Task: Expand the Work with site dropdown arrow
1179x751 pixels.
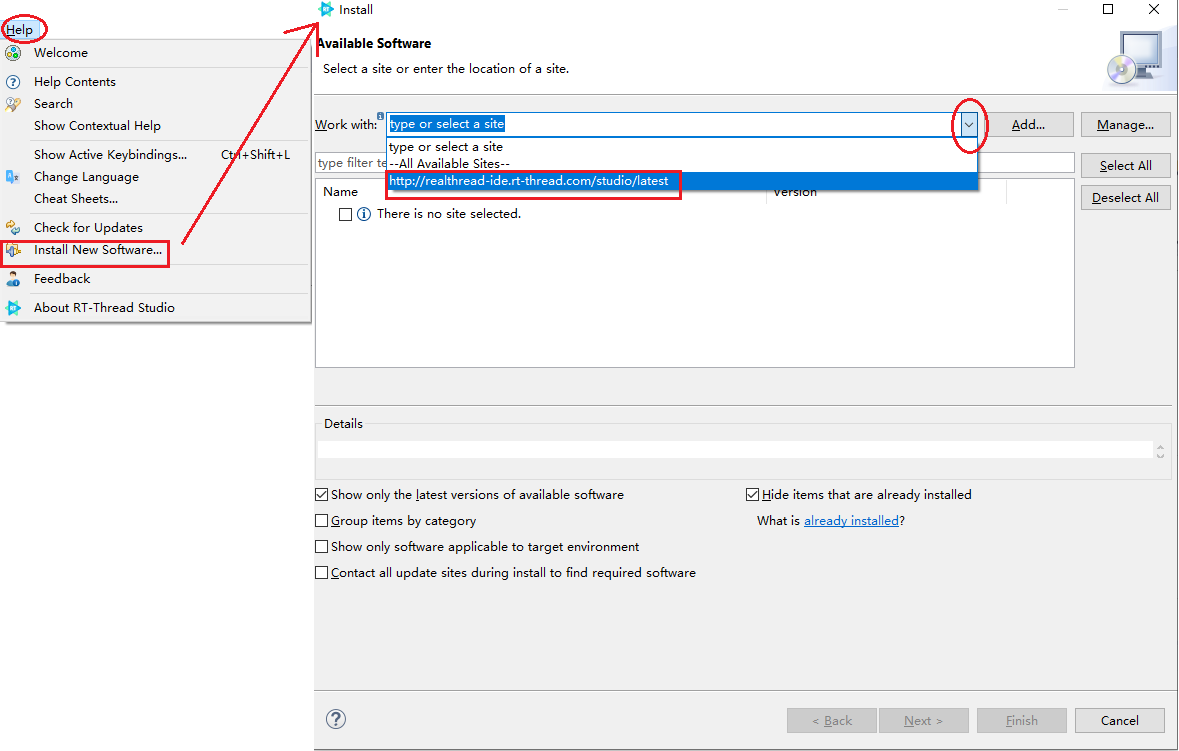Action: (968, 125)
